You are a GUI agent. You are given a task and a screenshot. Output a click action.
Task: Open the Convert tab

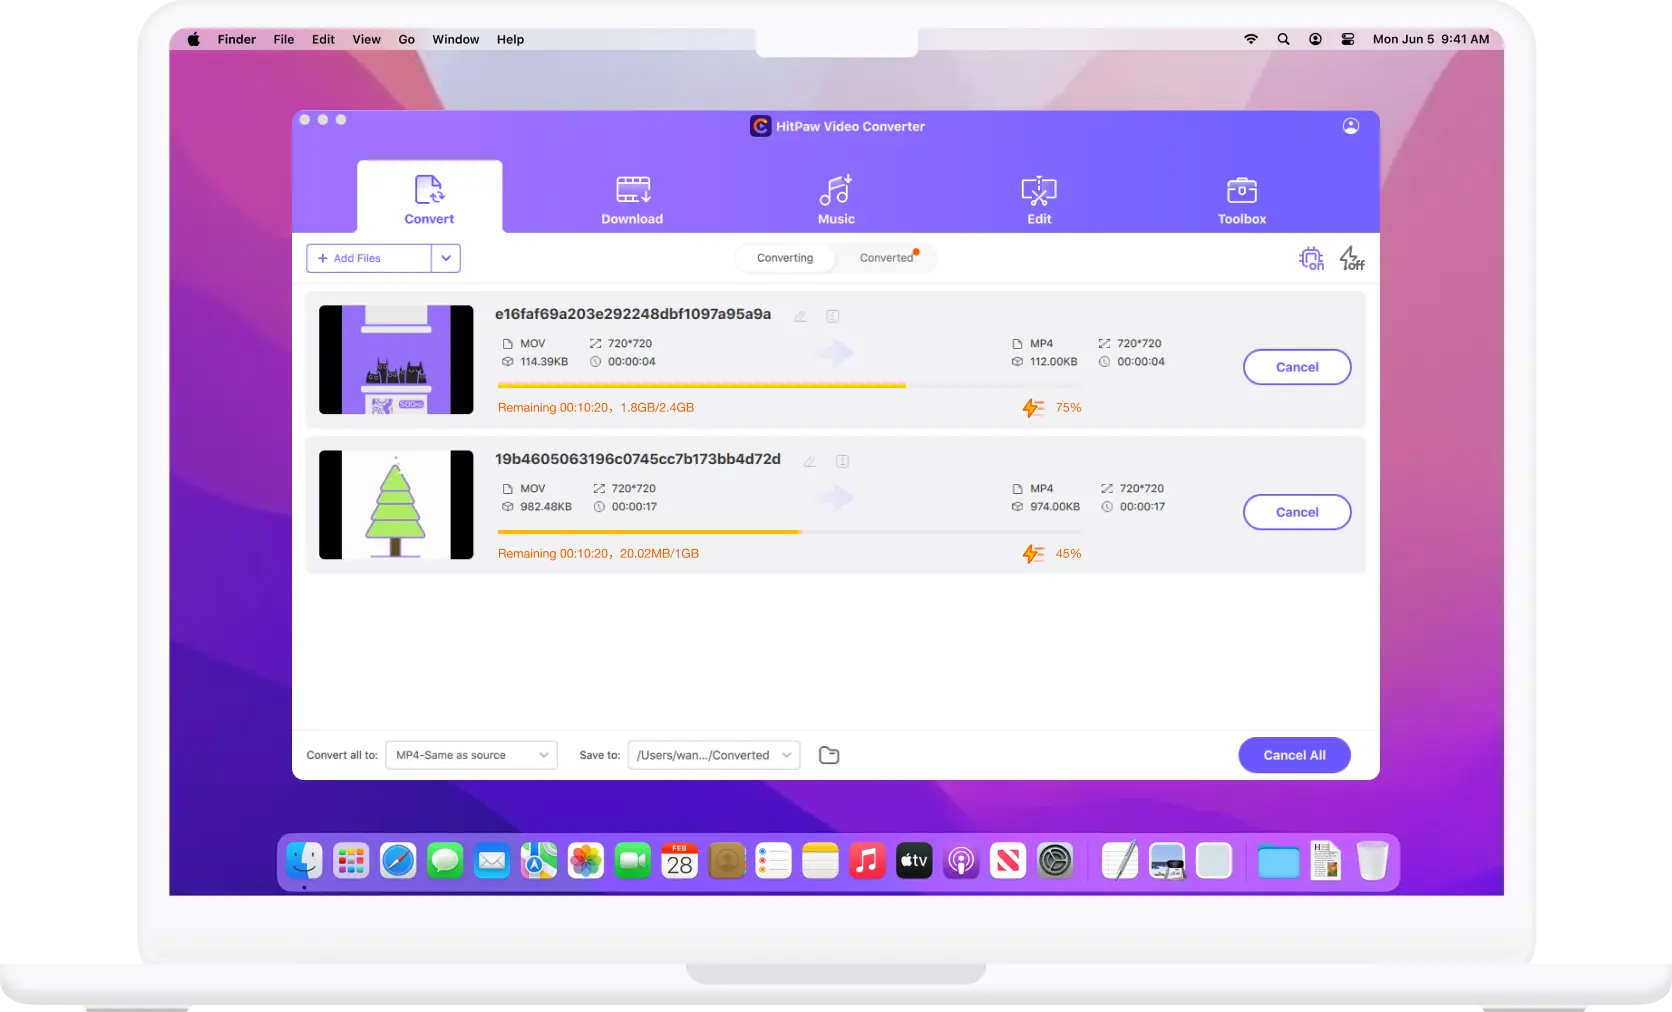click(x=429, y=199)
